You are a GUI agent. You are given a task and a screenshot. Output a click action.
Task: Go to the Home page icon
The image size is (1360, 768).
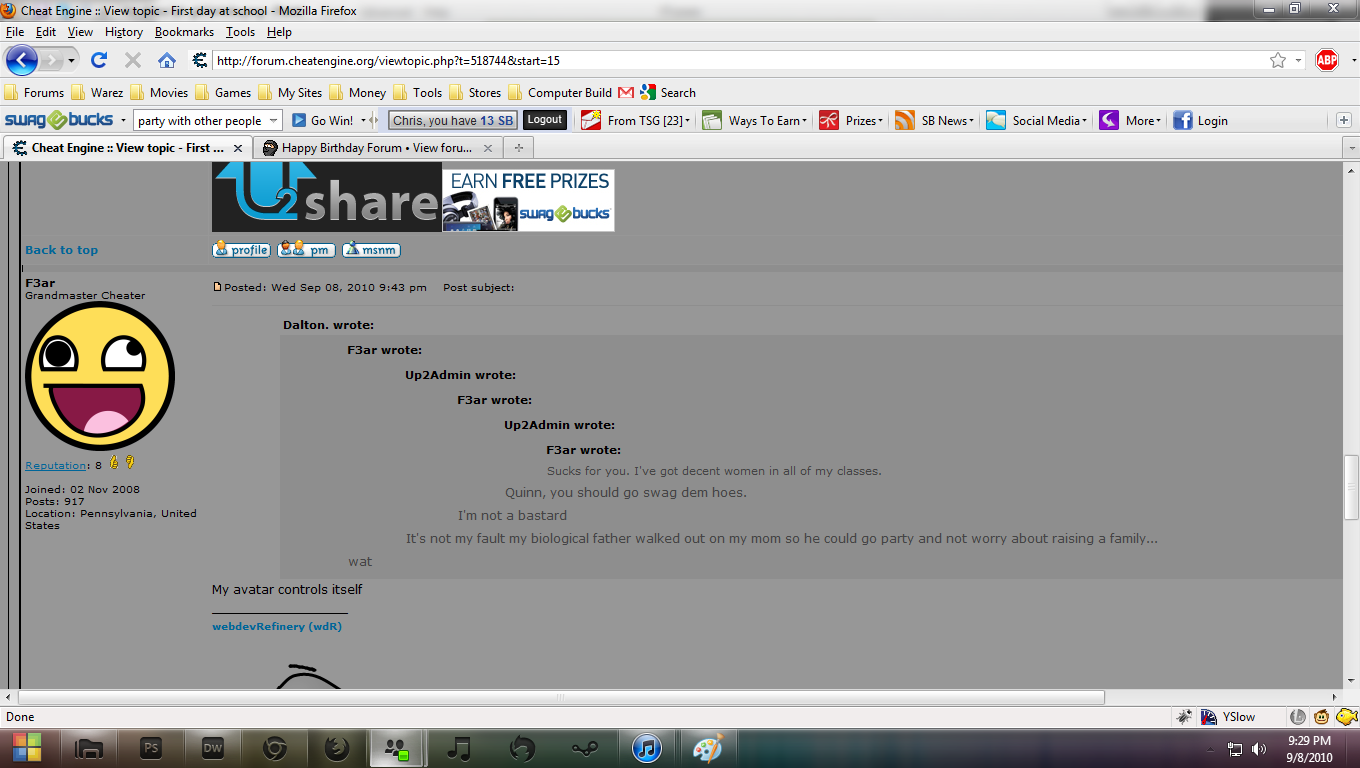pos(167,60)
